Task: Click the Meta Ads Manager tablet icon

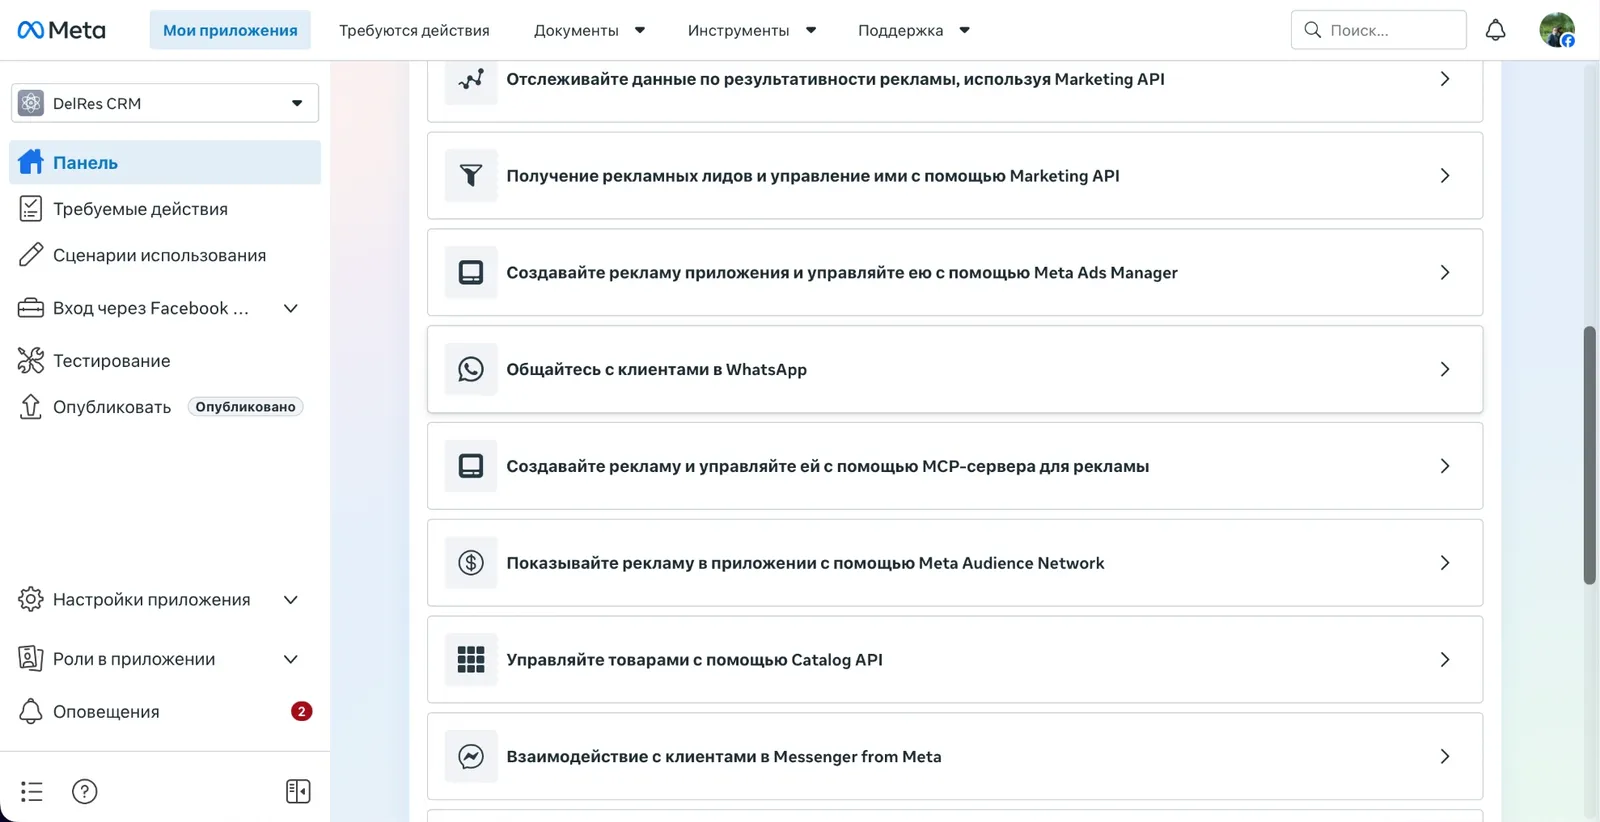Action: [x=471, y=273]
